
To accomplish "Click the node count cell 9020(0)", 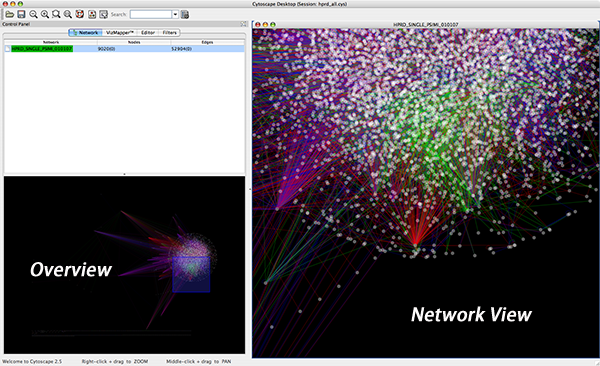I will (106, 49).
